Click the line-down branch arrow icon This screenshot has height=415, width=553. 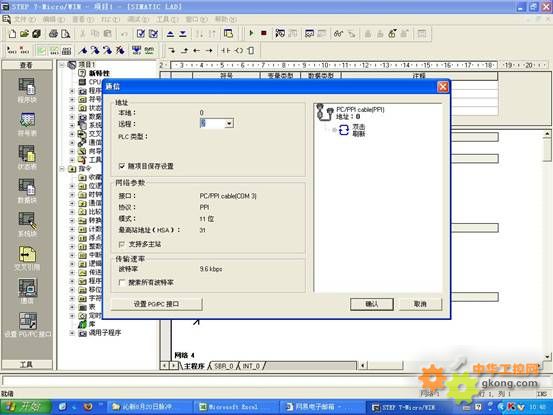172,51
